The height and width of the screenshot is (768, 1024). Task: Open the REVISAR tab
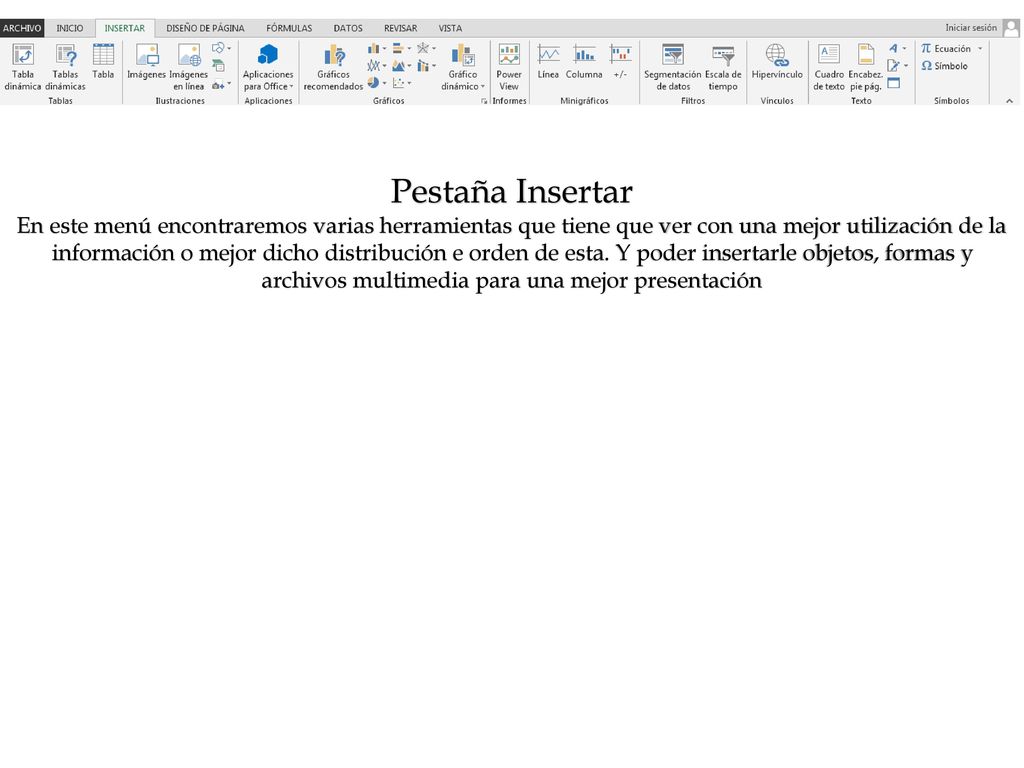click(400, 28)
